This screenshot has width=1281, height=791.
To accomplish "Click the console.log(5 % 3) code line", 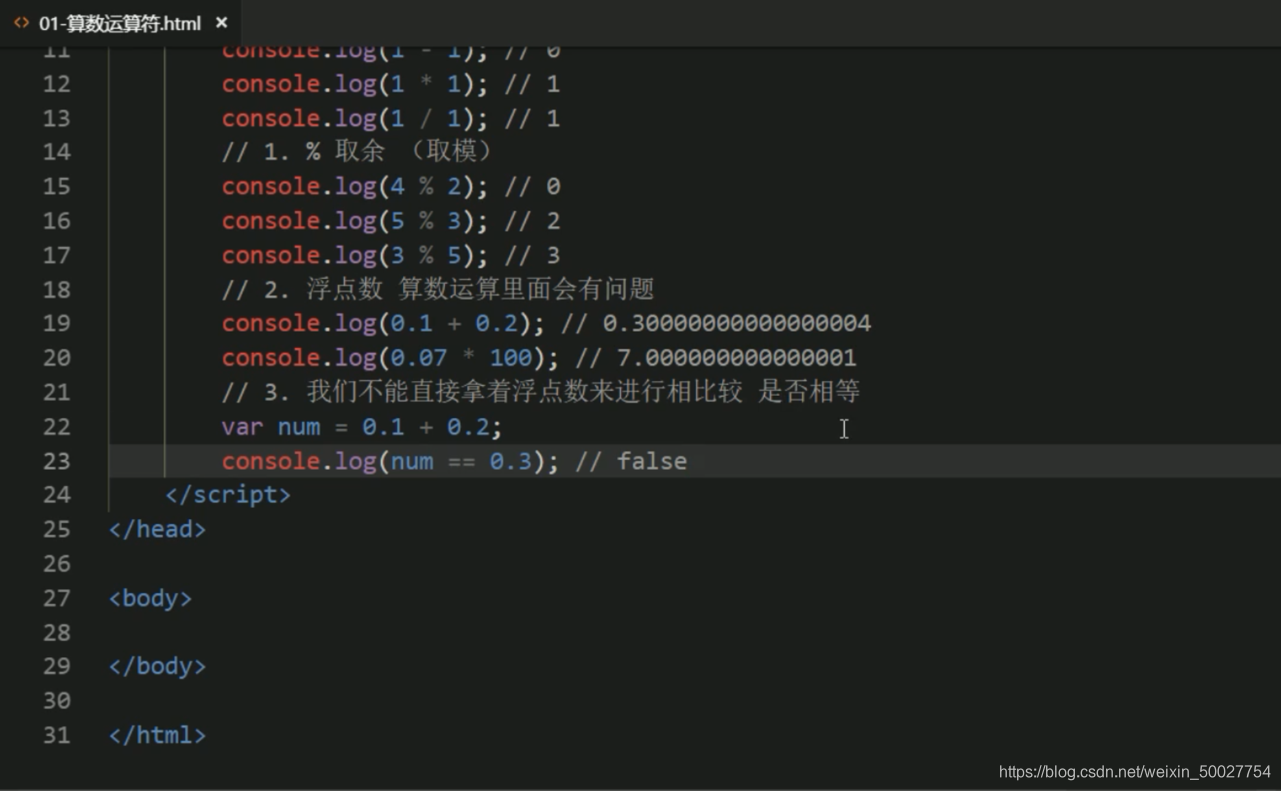I will 391,221.
